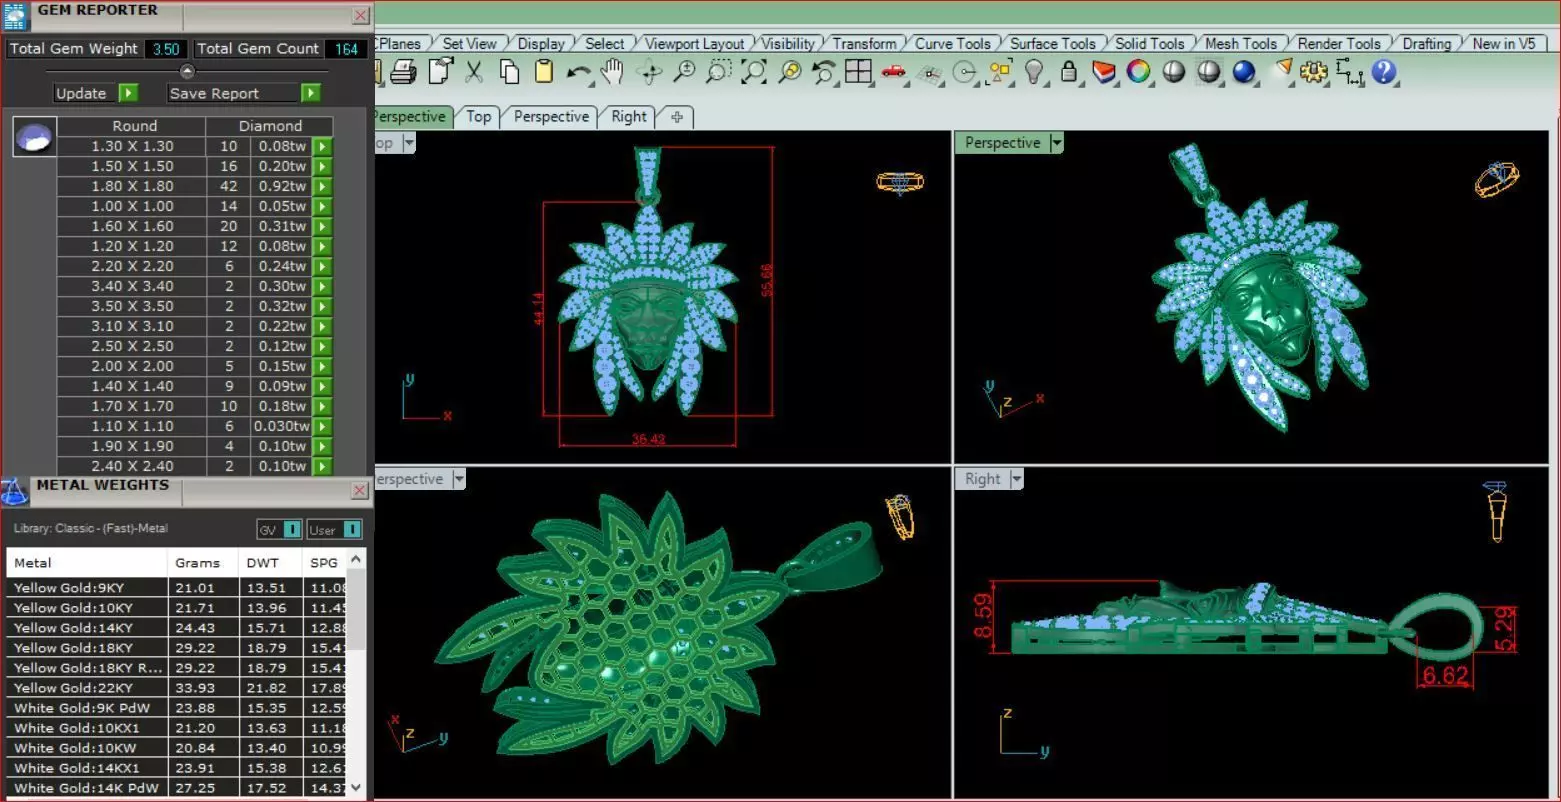Close the Metal Weights panel

click(360, 491)
